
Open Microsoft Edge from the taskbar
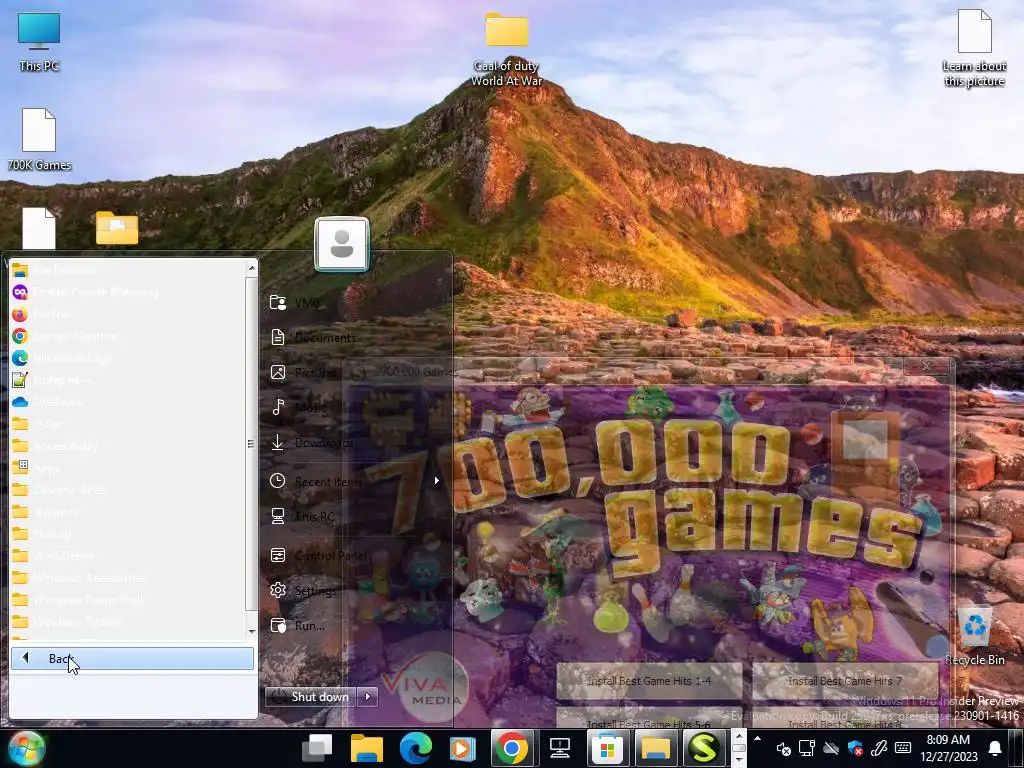coord(415,748)
